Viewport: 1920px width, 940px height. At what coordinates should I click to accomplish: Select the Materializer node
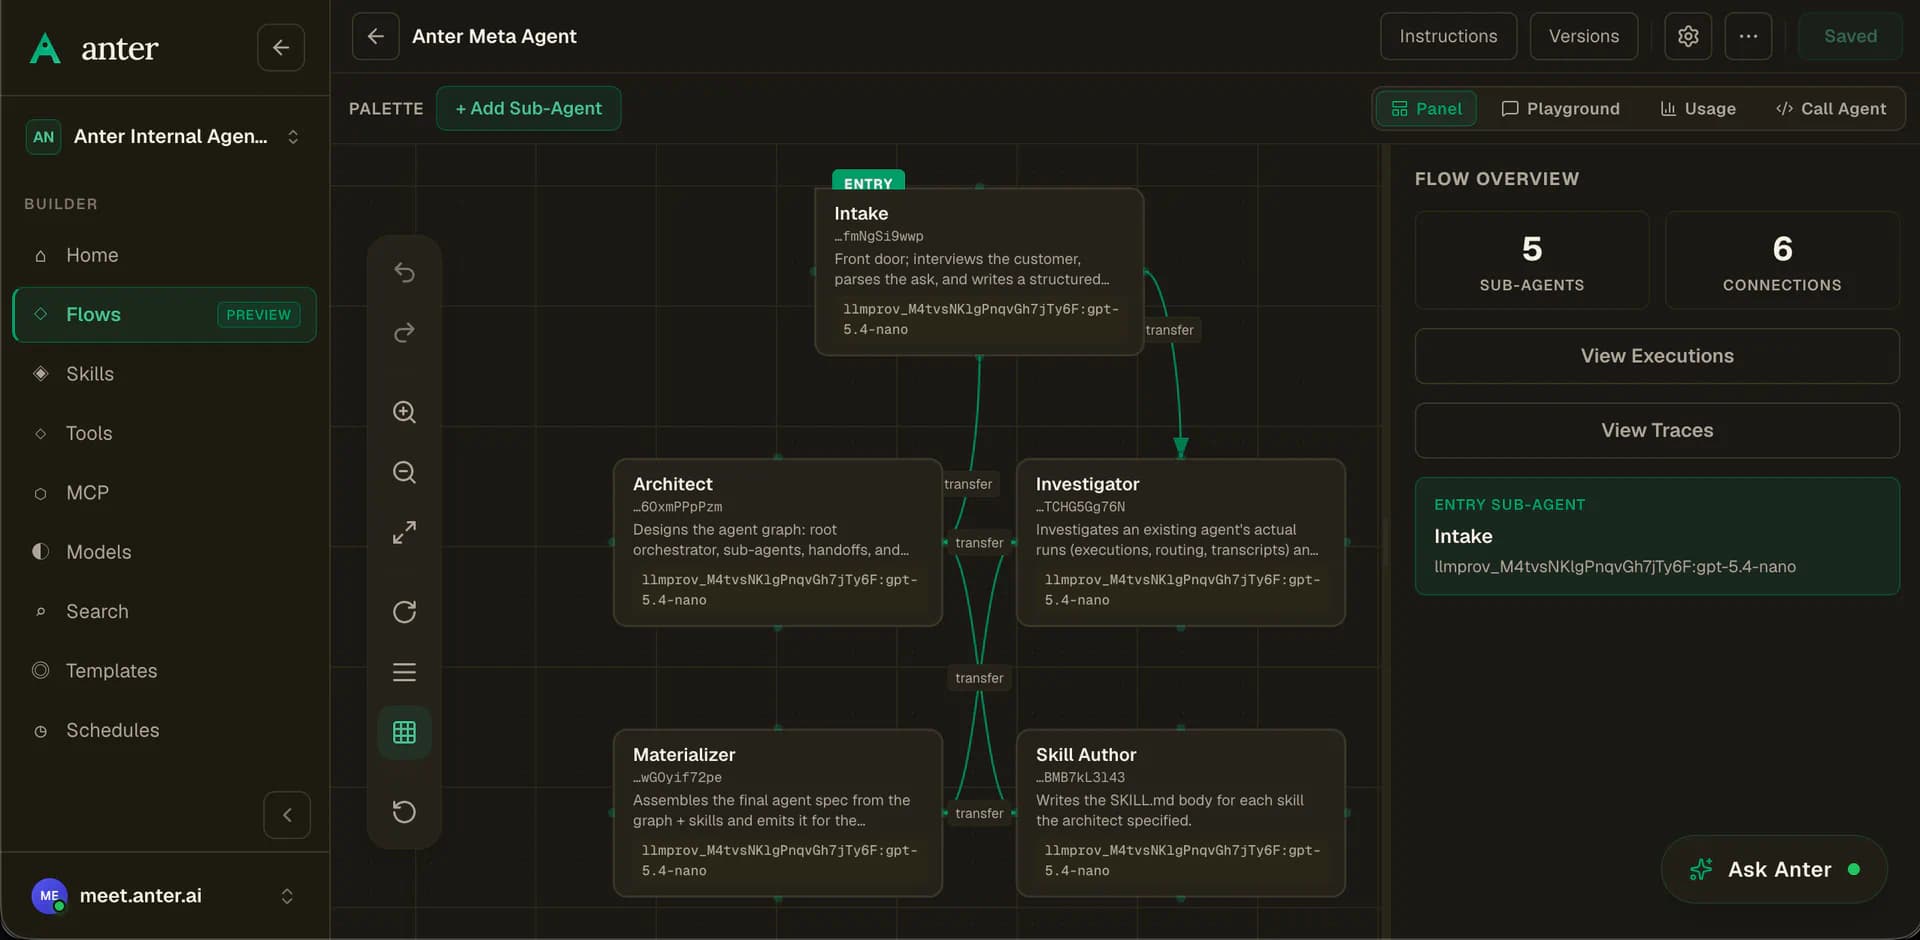pos(778,813)
